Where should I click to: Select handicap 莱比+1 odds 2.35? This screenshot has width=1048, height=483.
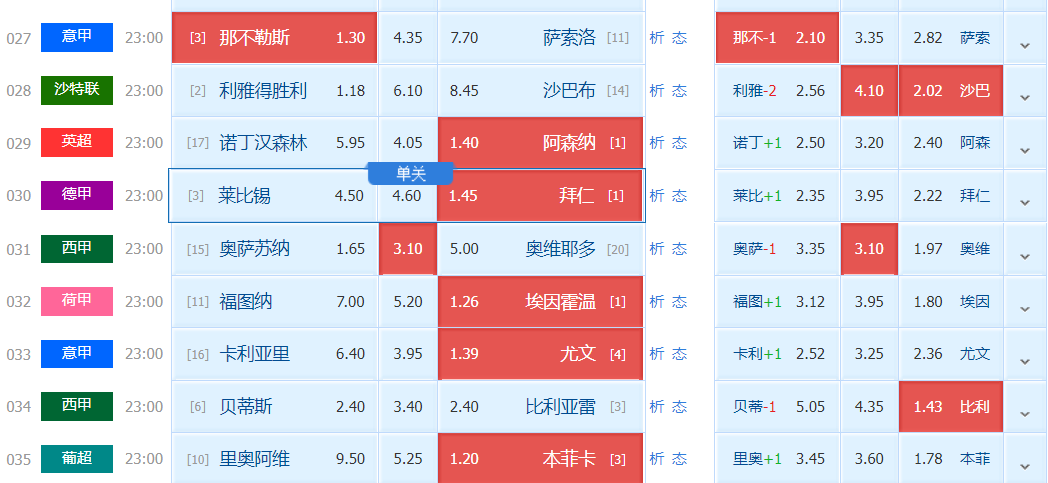click(777, 196)
